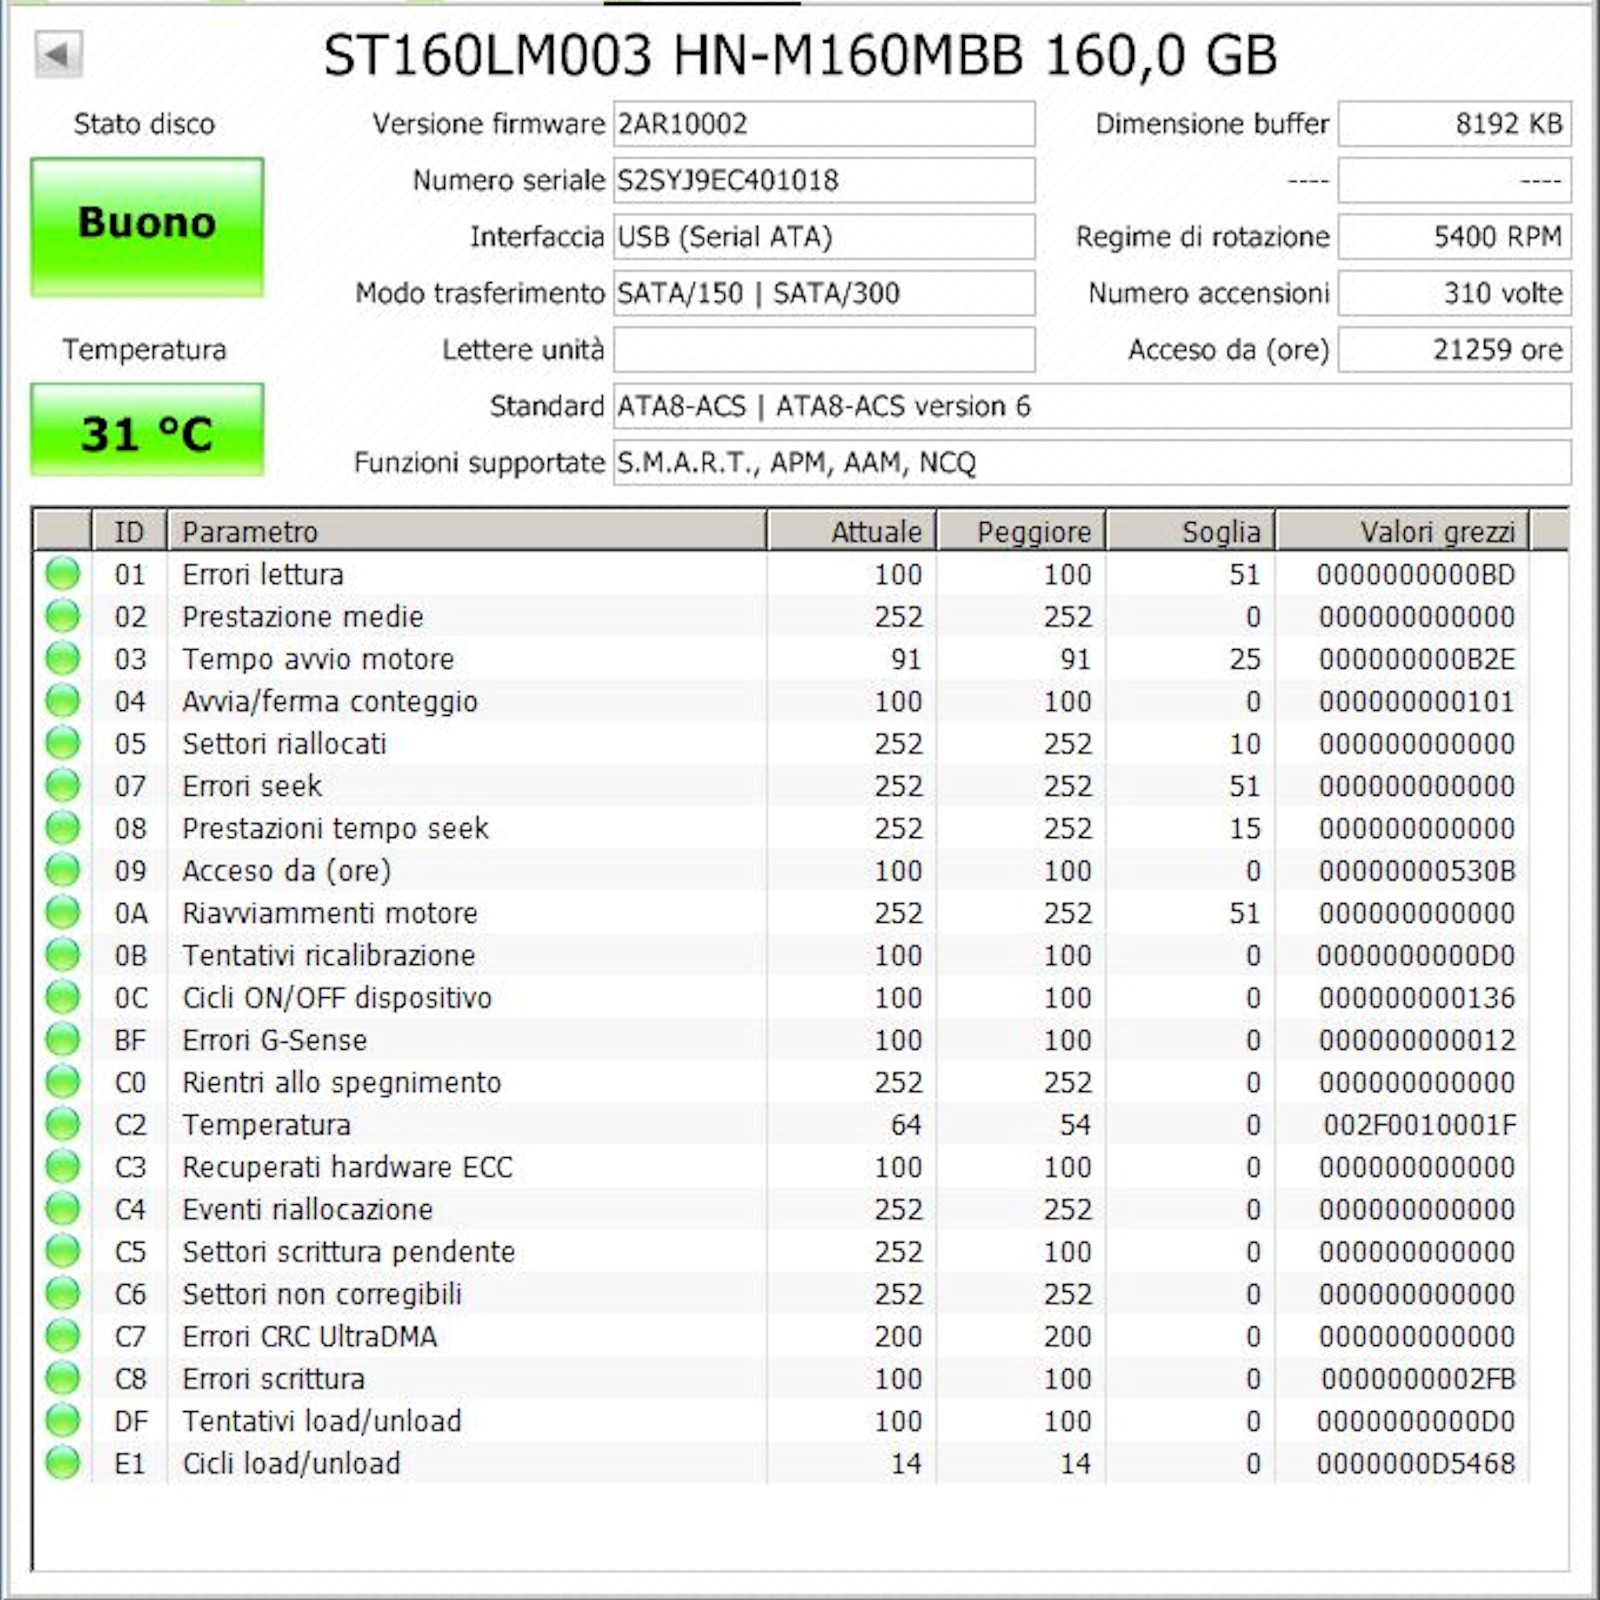Click raw value 00000000530B
Image resolution: width=1600 pixels, height=1600 pixels.
click(1417, 870)
